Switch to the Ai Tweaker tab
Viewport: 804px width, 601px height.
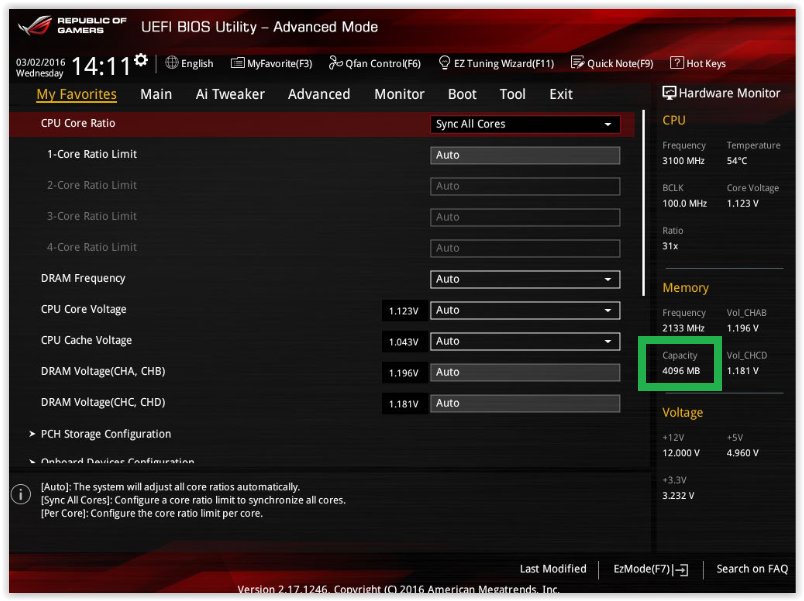(230, 94)
